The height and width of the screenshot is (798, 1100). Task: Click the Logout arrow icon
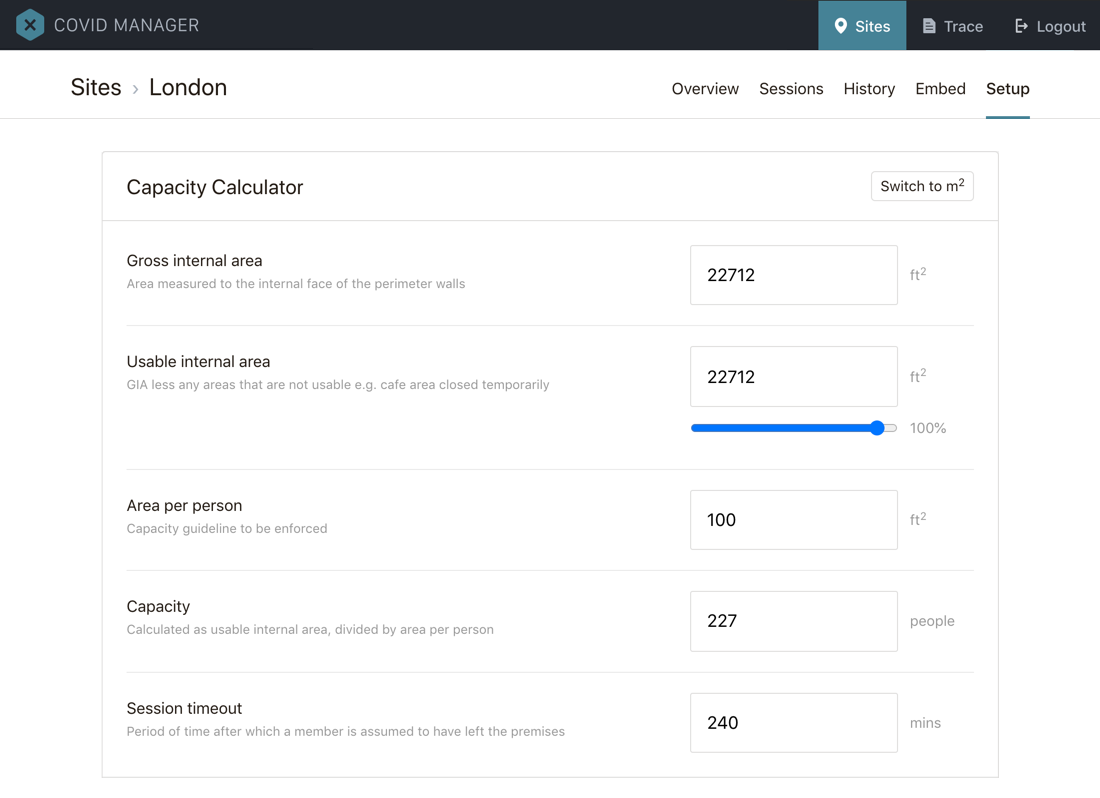[1021, 26]
